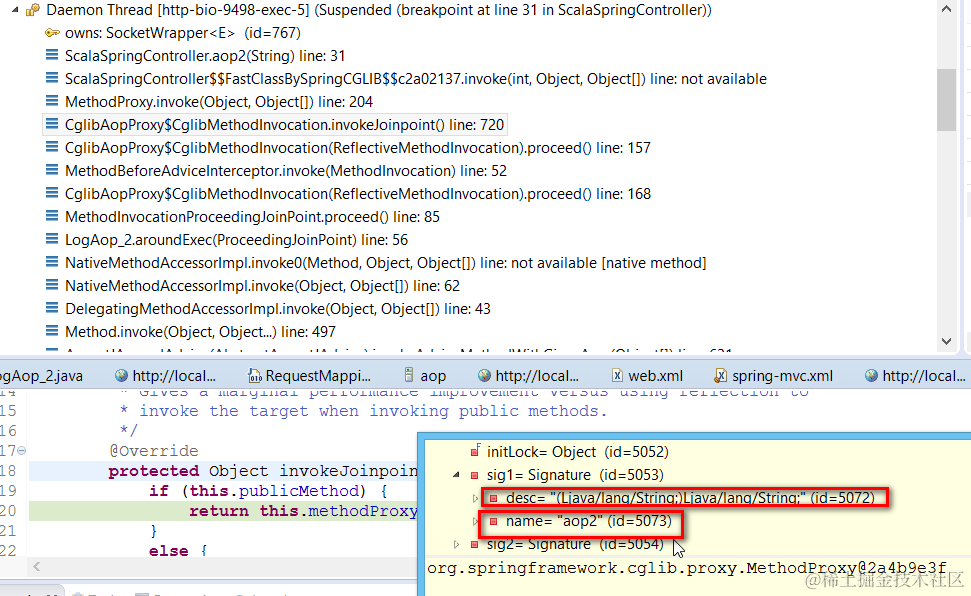Click frame icon of NativeMethodAccessorImpl.invoke0 native method
Screen dimensions: 971x596
pos(52,263)
